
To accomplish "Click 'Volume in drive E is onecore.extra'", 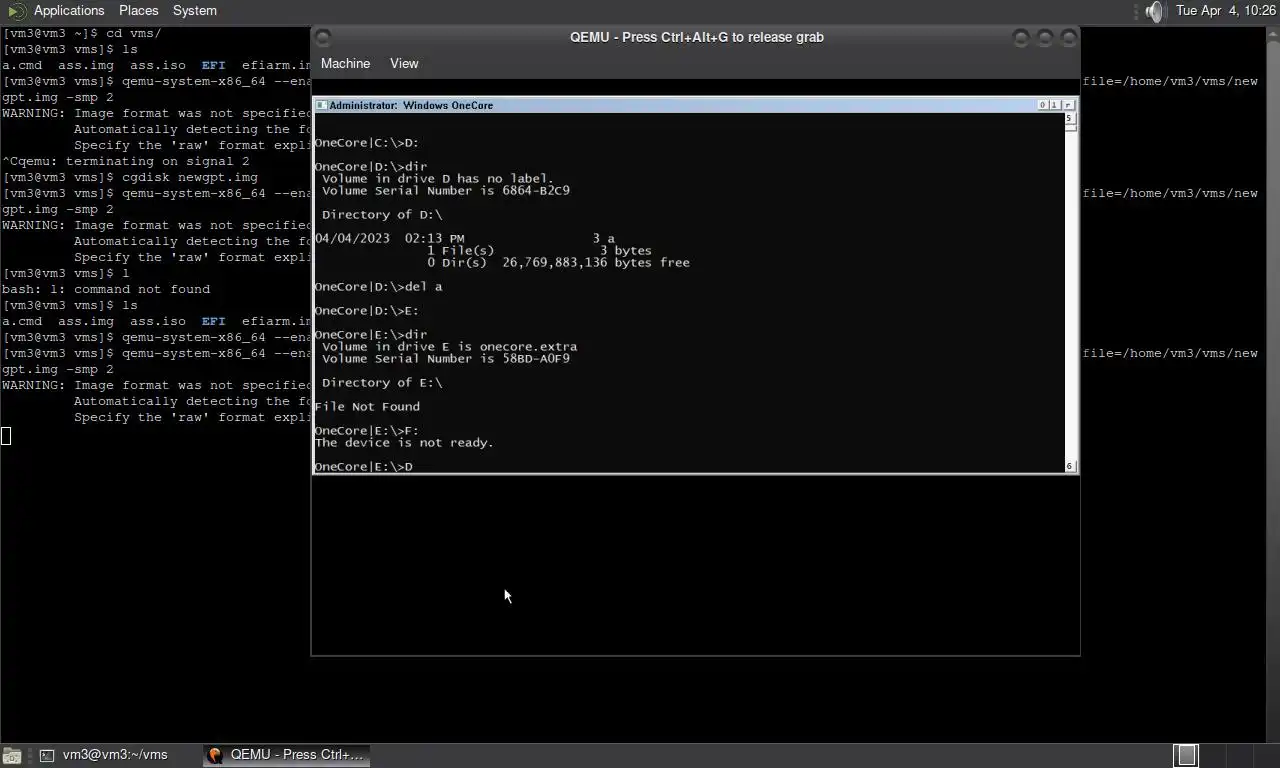I will point(450,346).
